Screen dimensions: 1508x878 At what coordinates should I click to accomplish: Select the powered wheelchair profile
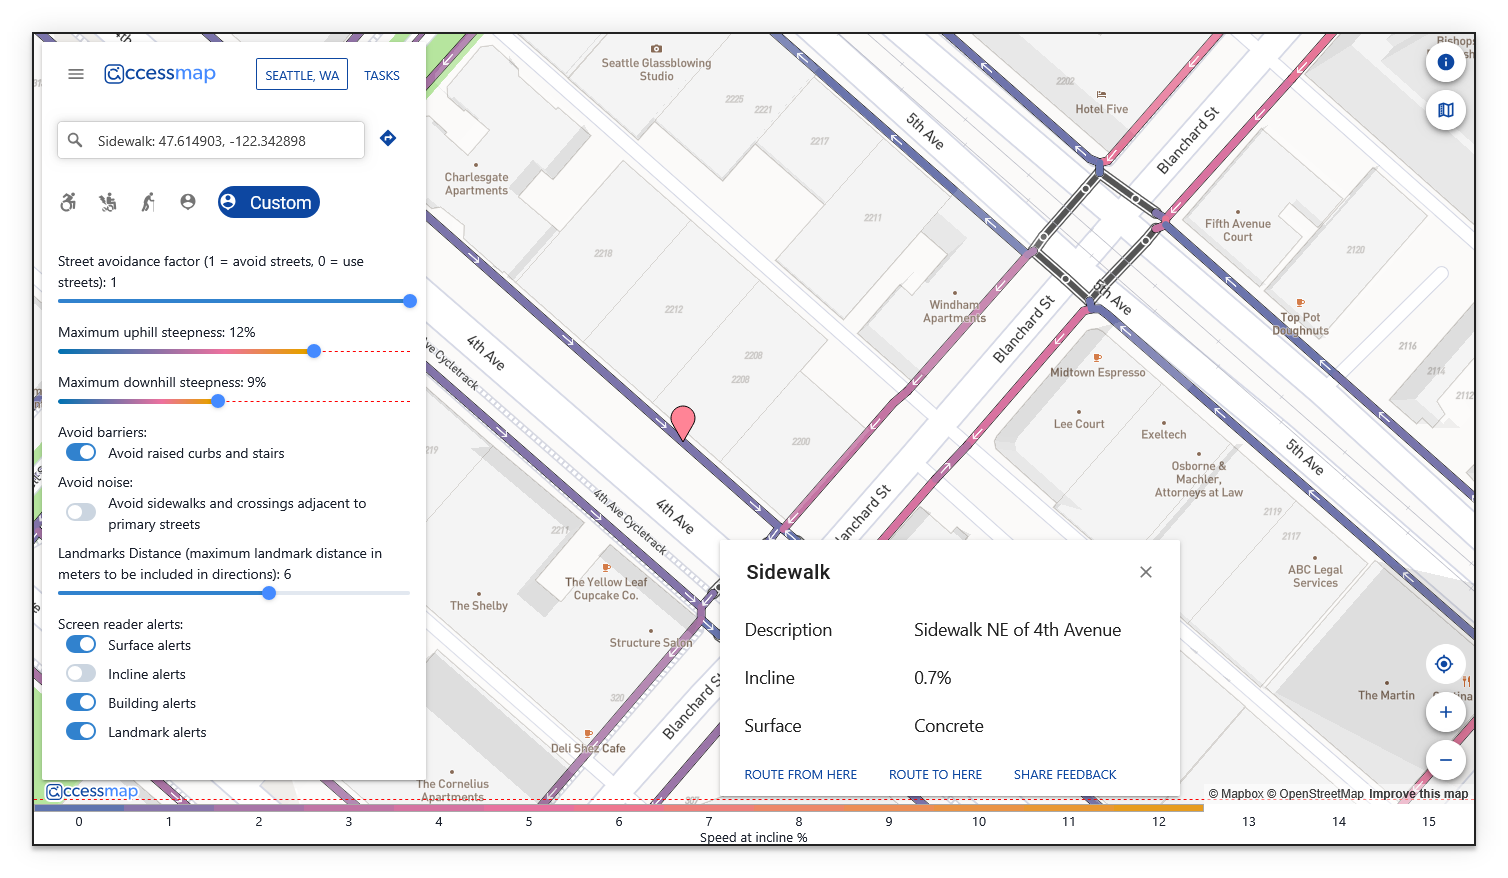coord(108,202)
